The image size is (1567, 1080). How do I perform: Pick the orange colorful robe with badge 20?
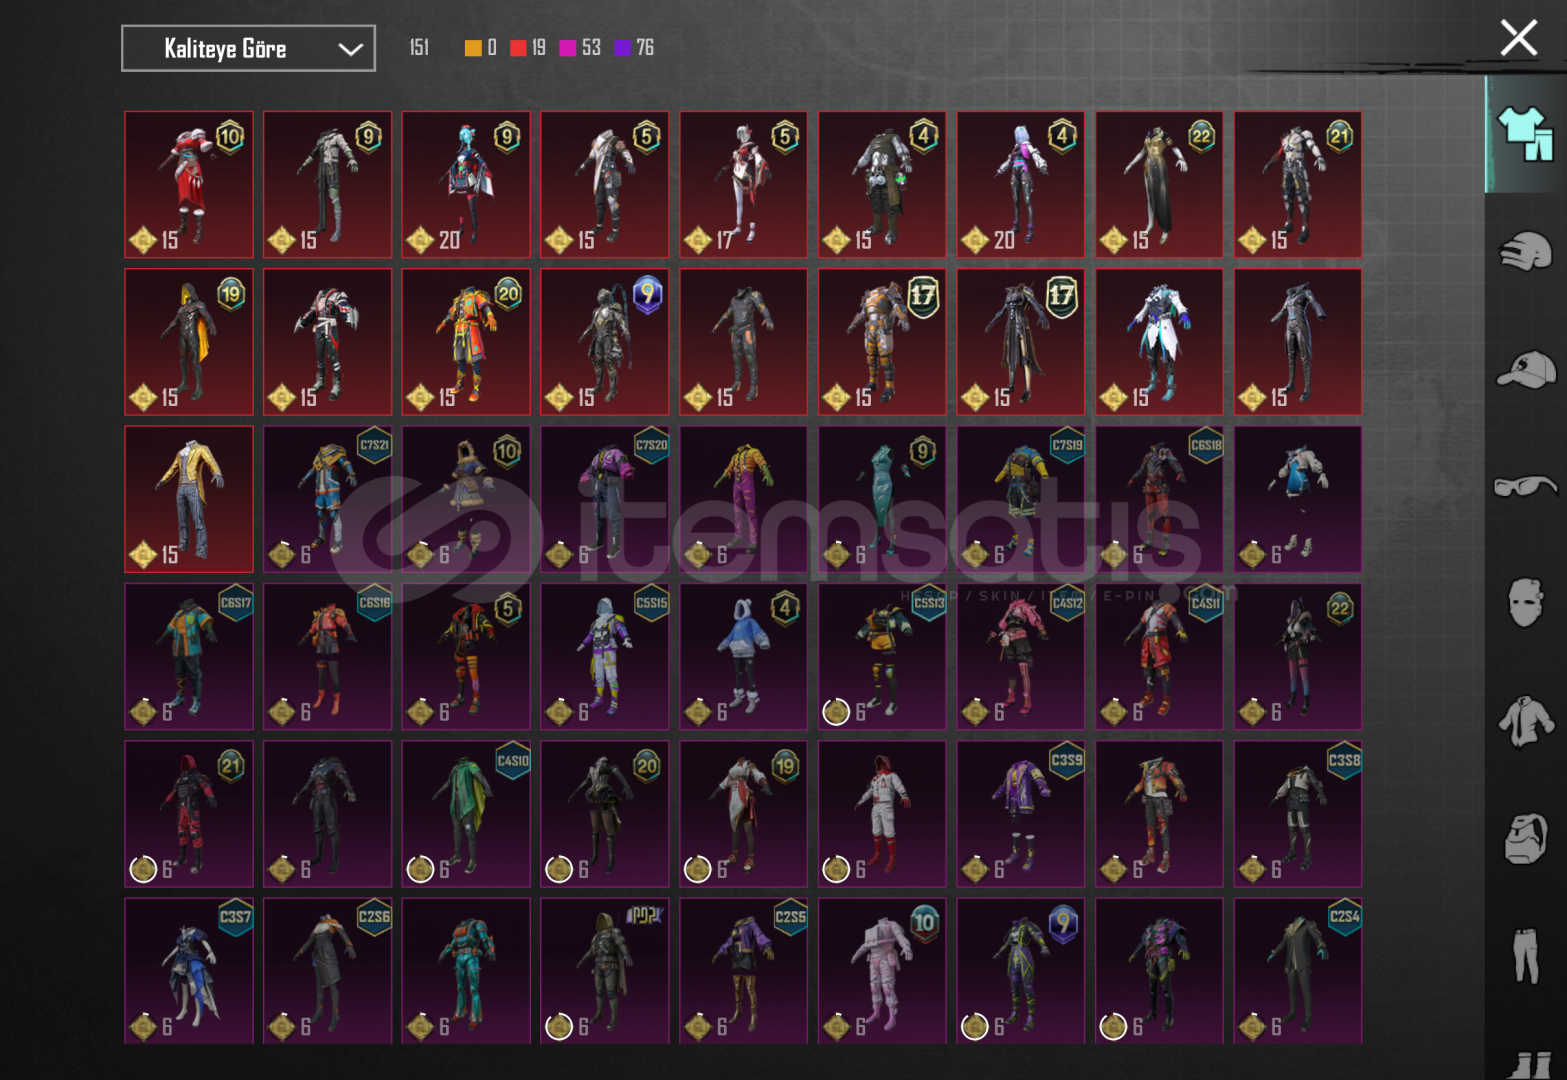click(466, 342)
